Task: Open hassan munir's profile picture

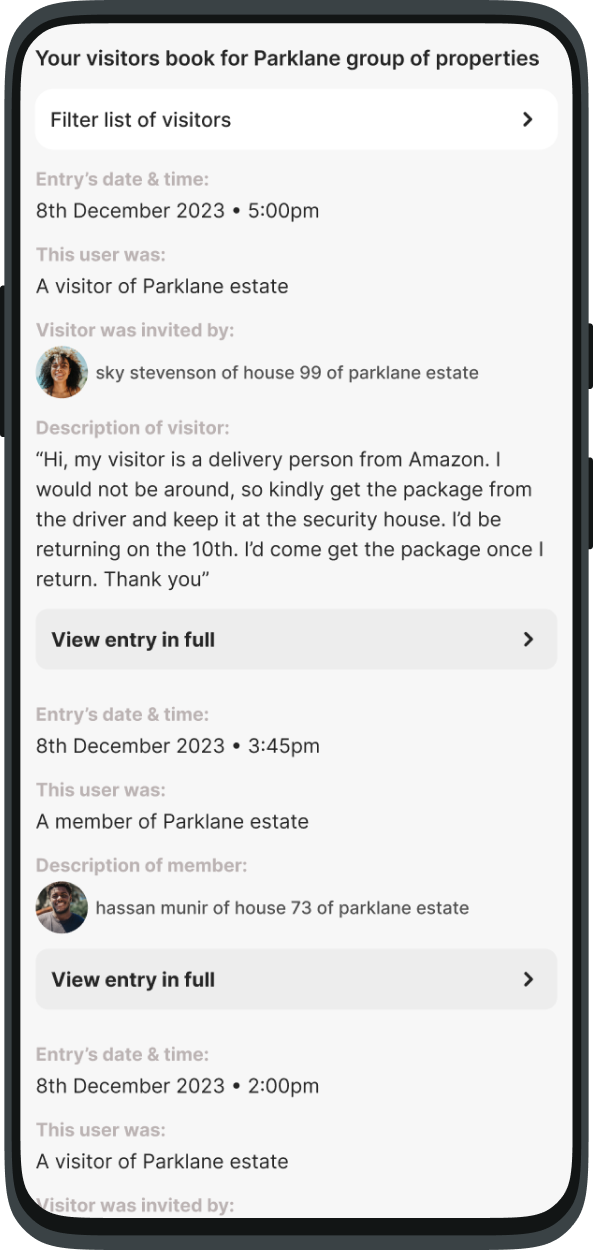Action: pos(61,908)
